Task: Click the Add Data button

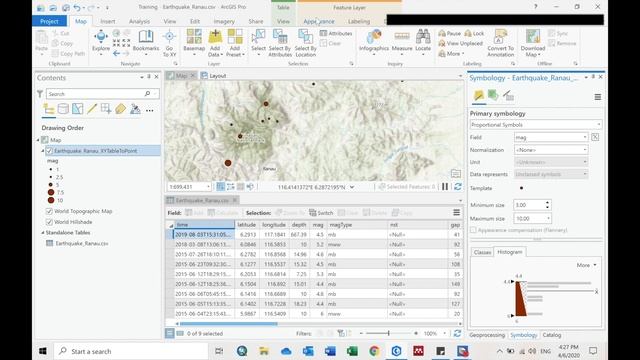Action: [215, 42]
